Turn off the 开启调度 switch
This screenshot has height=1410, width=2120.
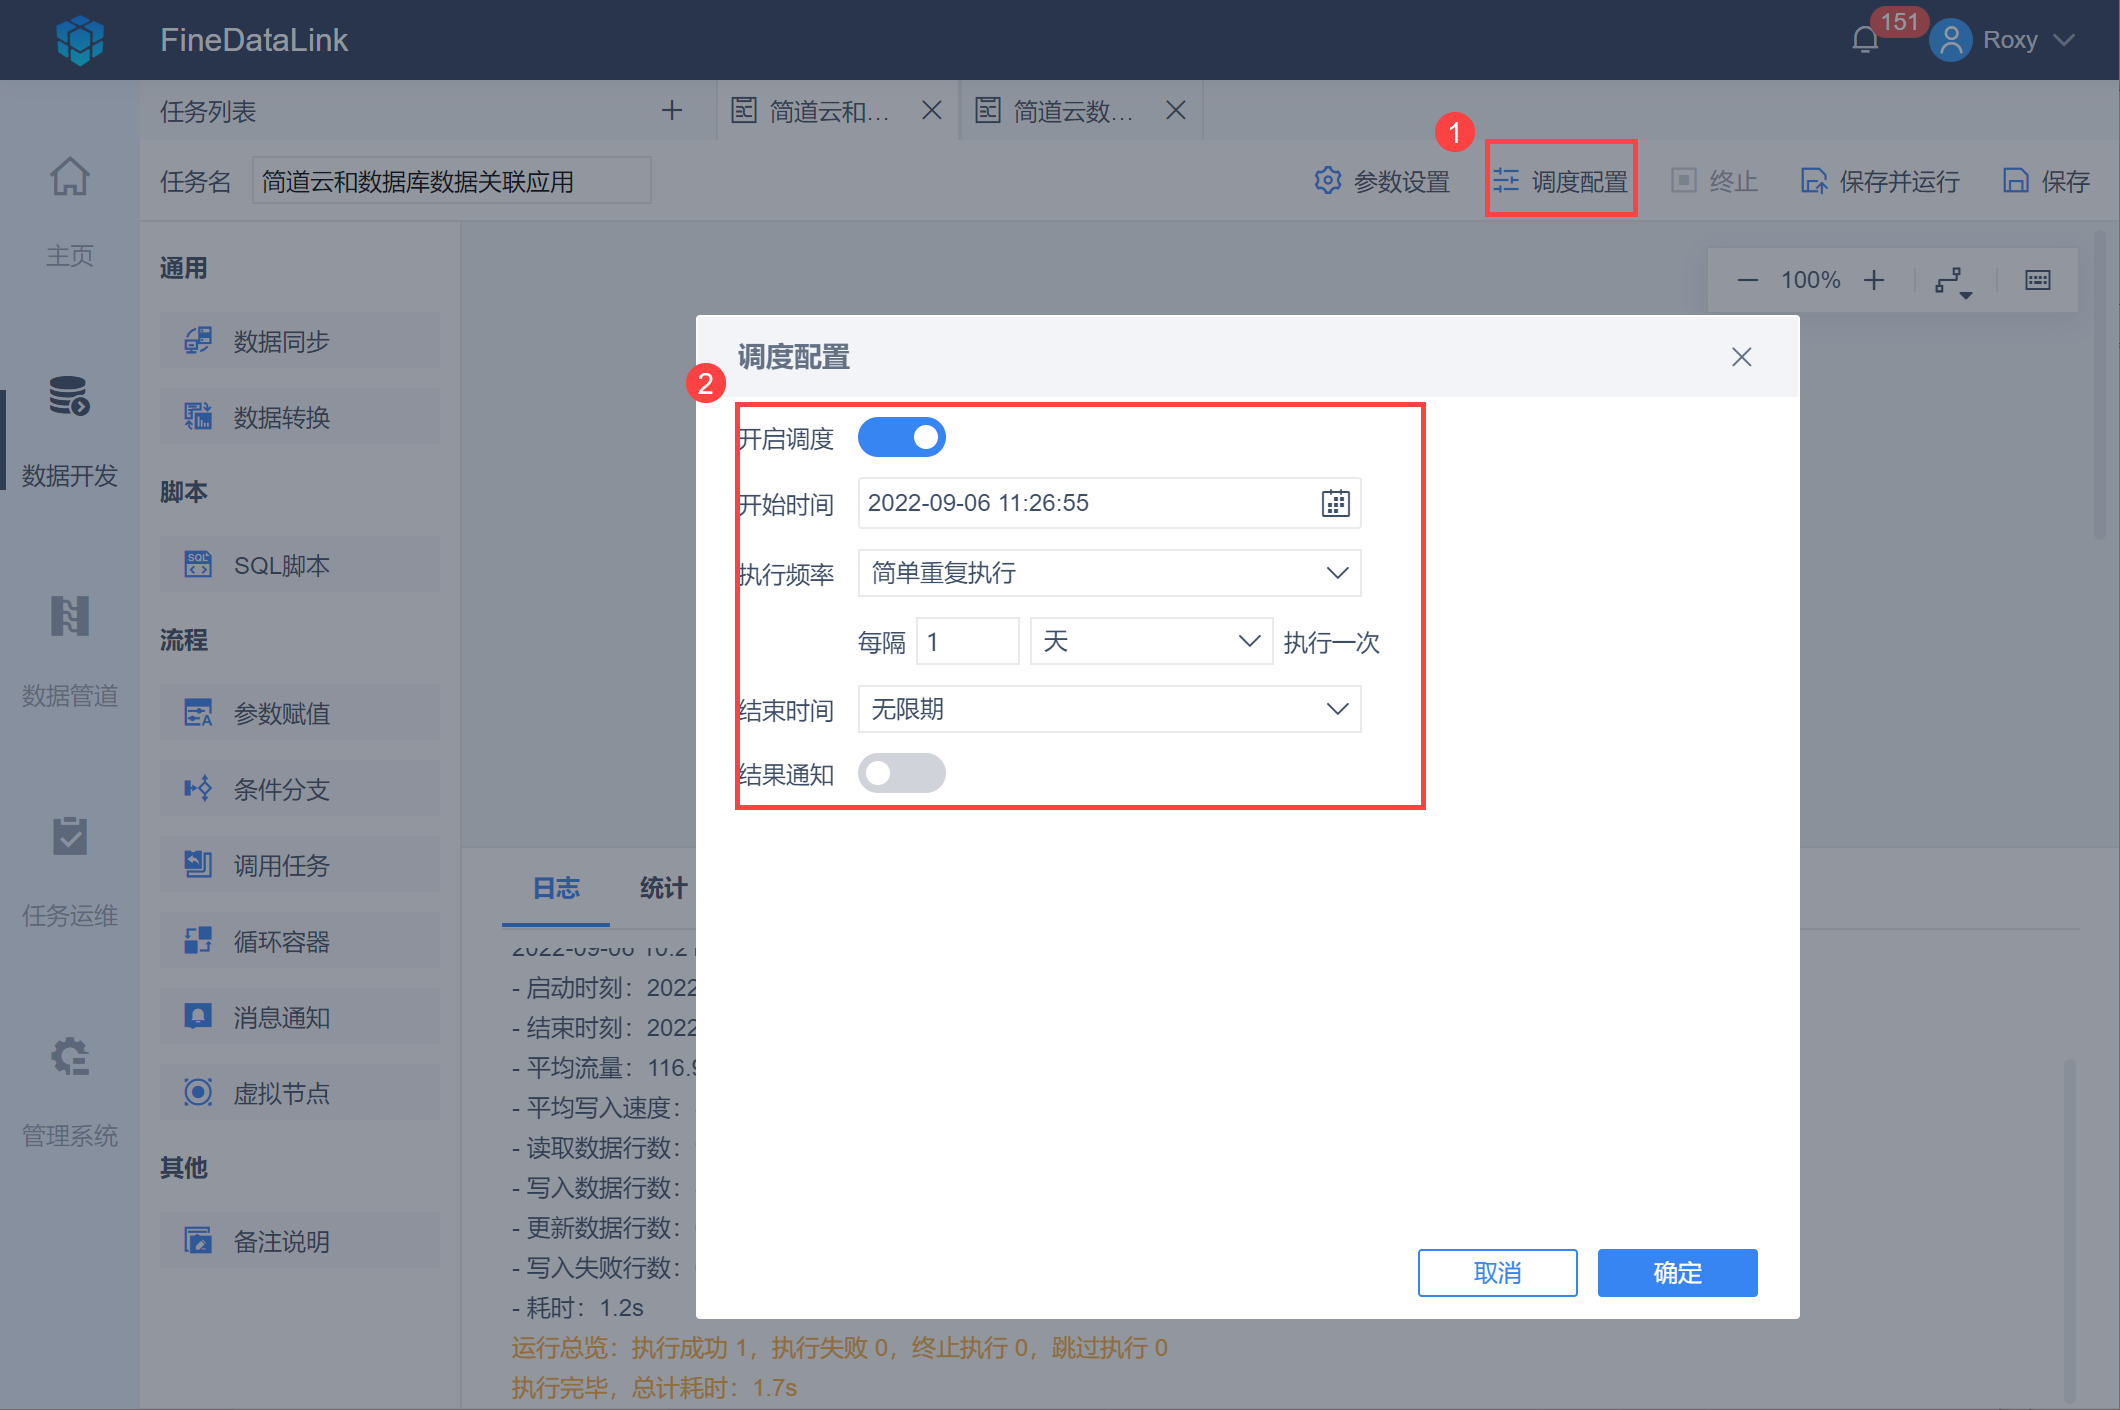coord(901,437)
